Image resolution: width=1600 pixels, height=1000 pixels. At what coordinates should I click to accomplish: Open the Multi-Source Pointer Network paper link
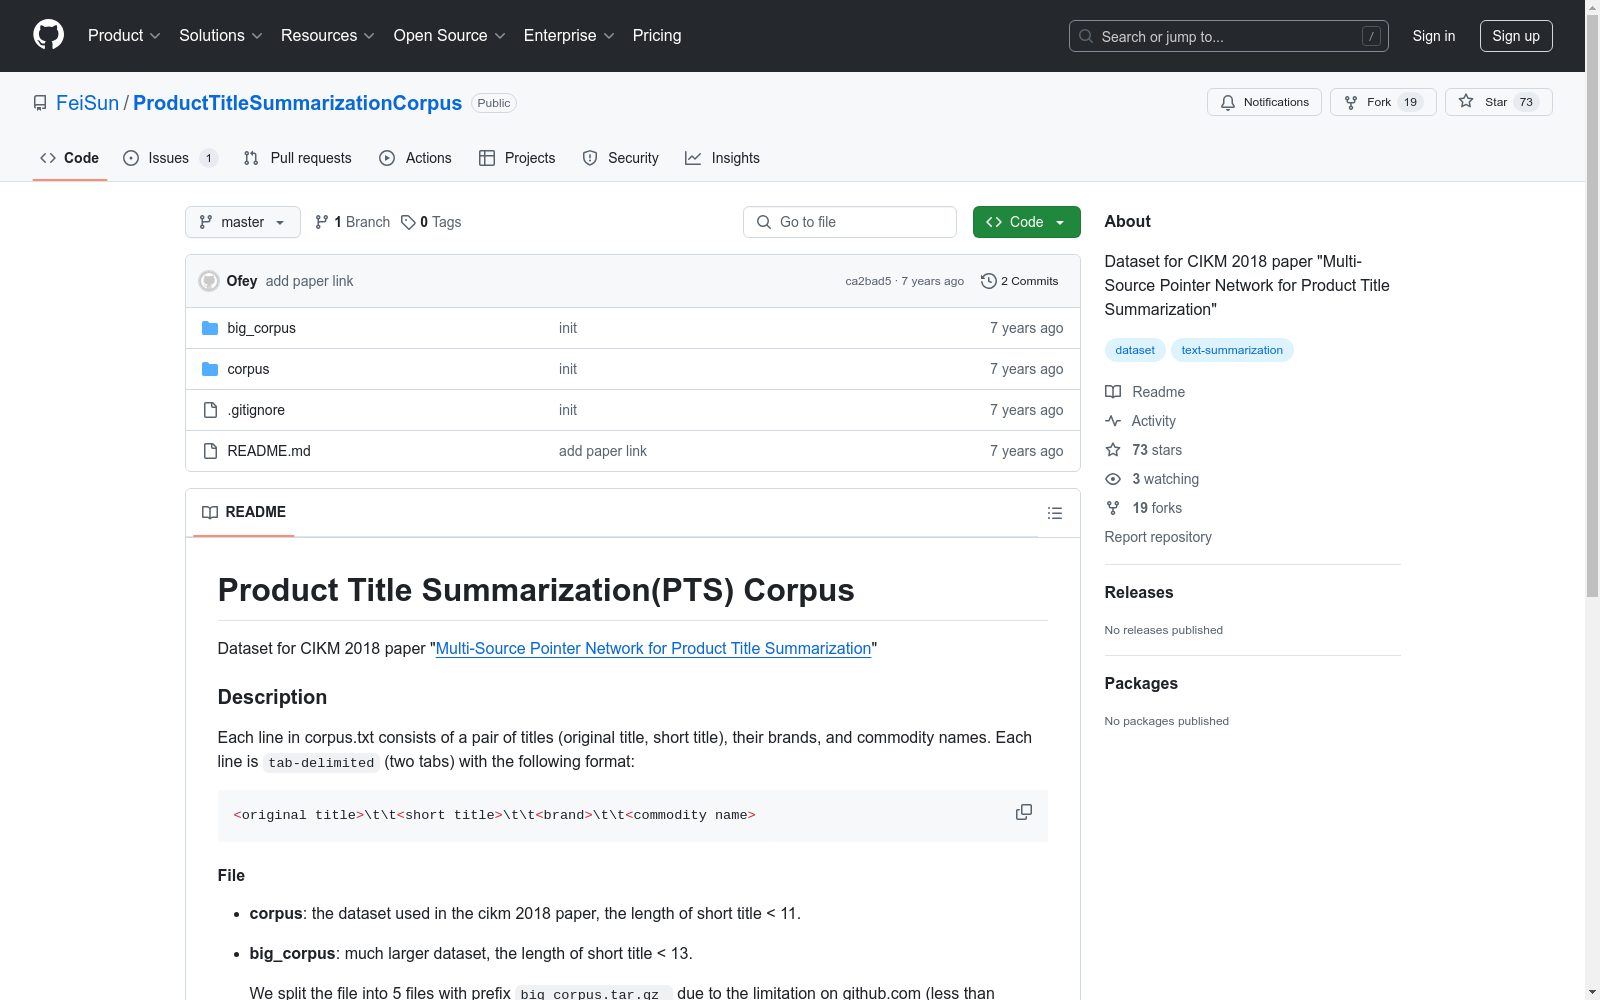click(x=654, y=648)
